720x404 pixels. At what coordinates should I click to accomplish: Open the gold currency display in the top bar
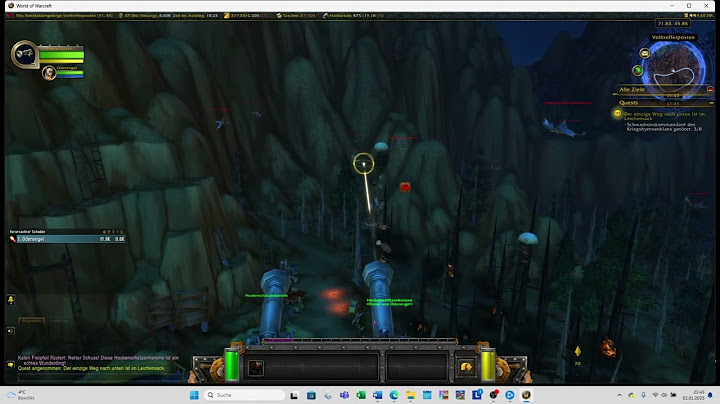click(x=246, y=16)
